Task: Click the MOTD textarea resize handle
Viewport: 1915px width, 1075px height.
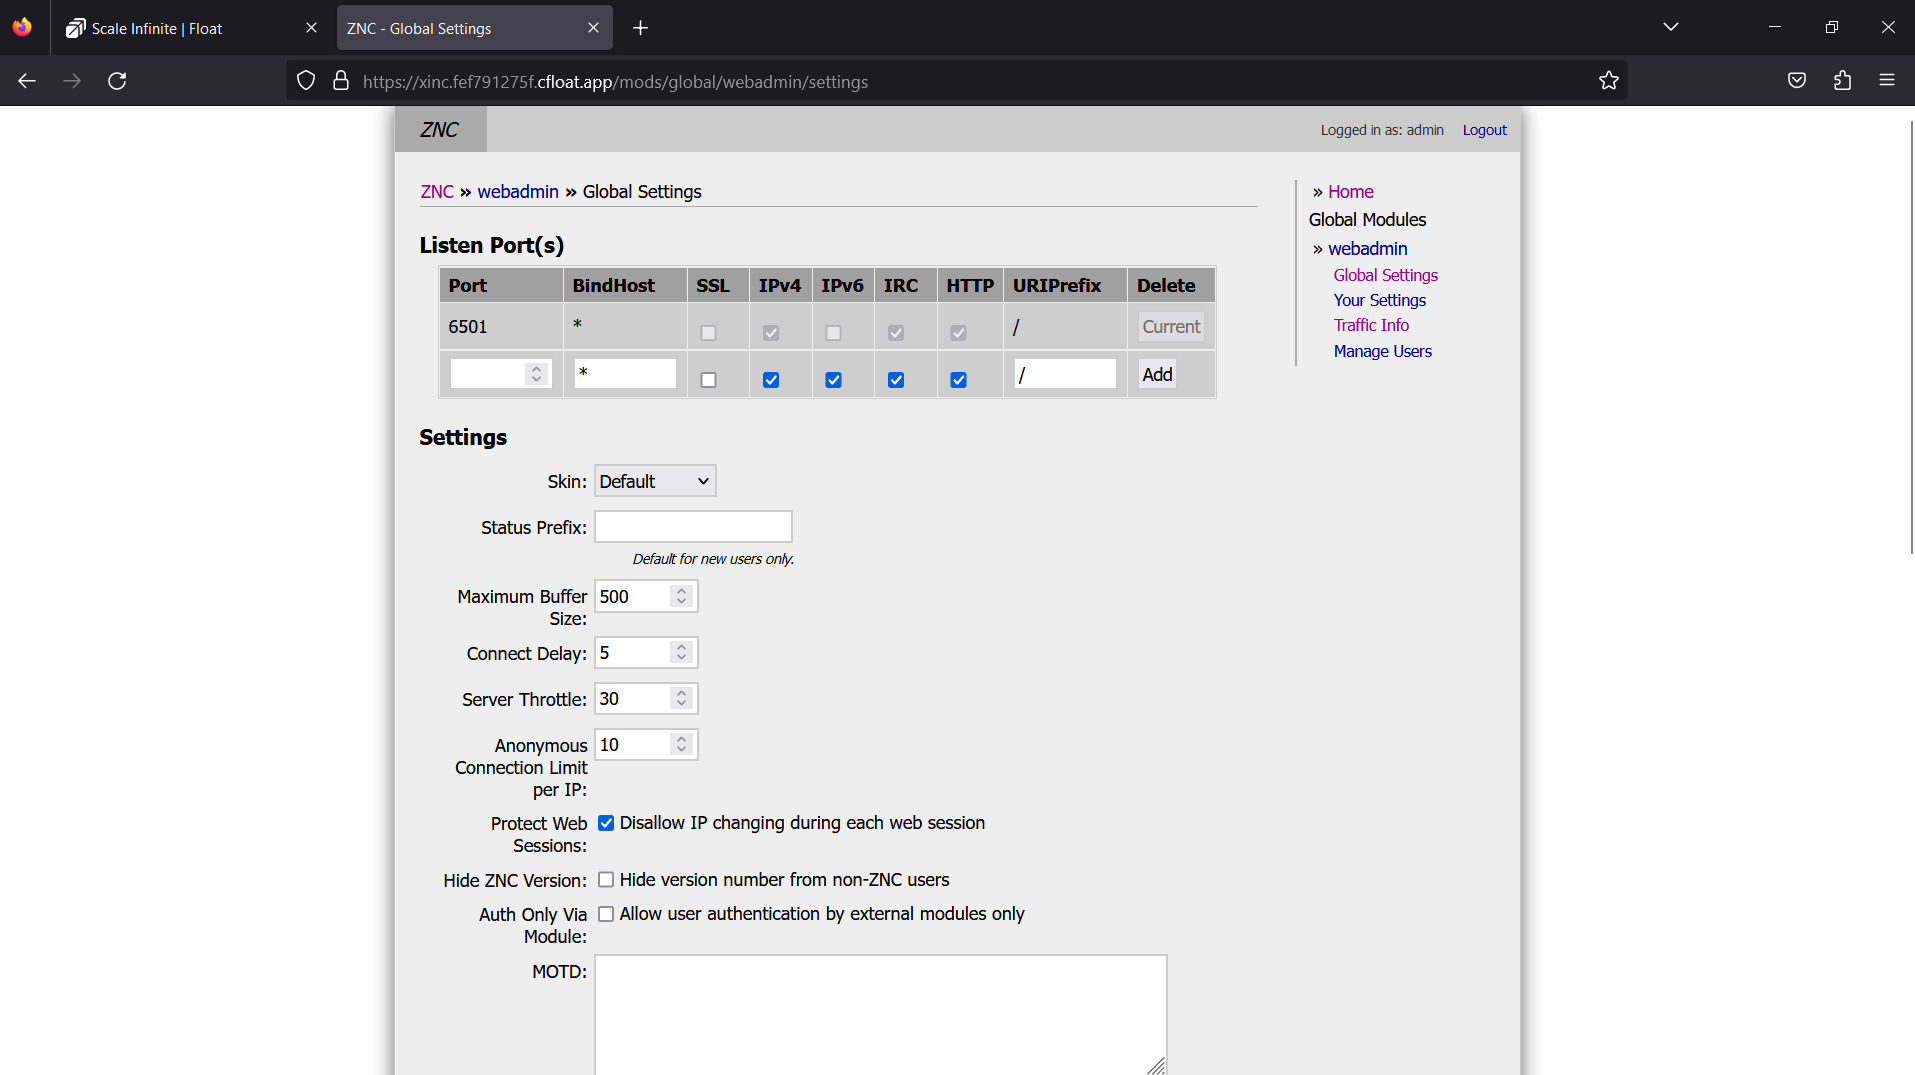Action: click(1157, 1066)
